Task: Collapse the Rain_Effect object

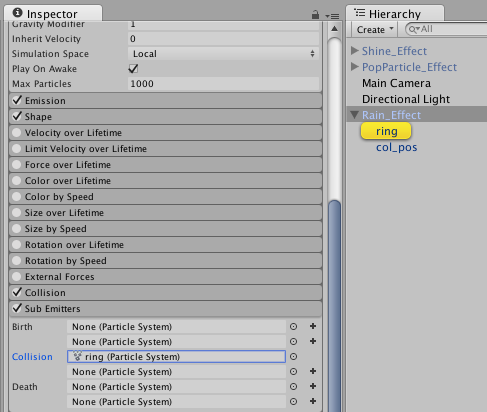Action: 355,115
